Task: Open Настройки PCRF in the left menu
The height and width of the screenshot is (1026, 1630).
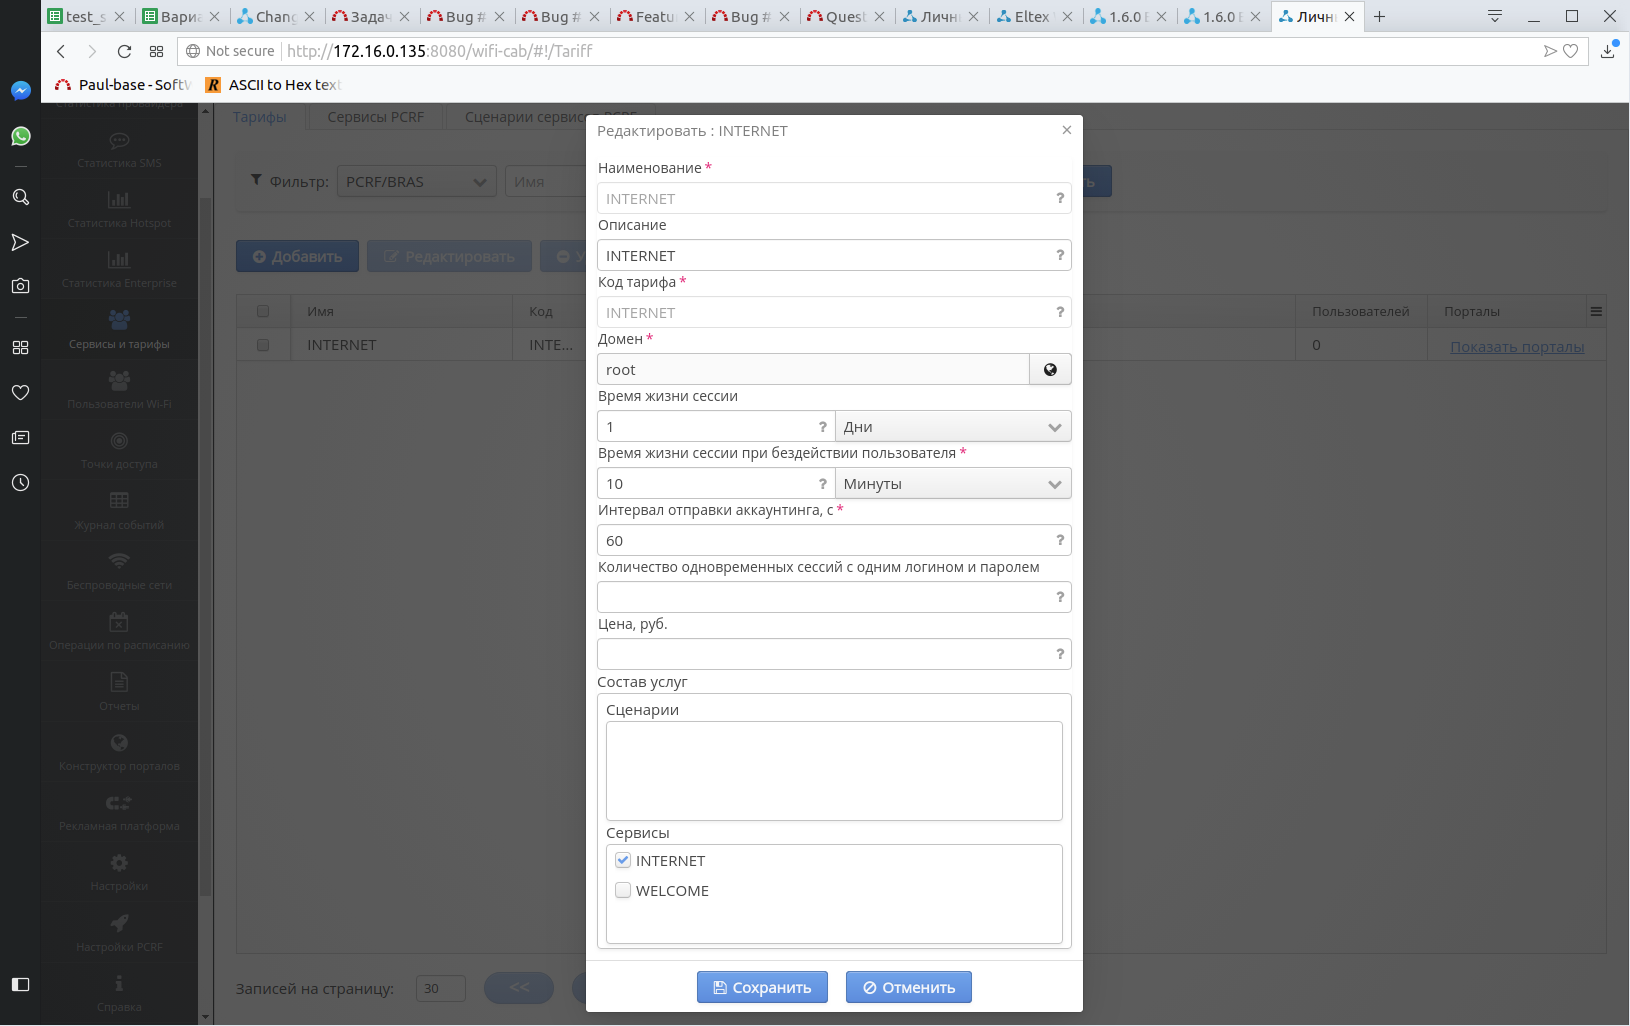Action: click(119, 933)
